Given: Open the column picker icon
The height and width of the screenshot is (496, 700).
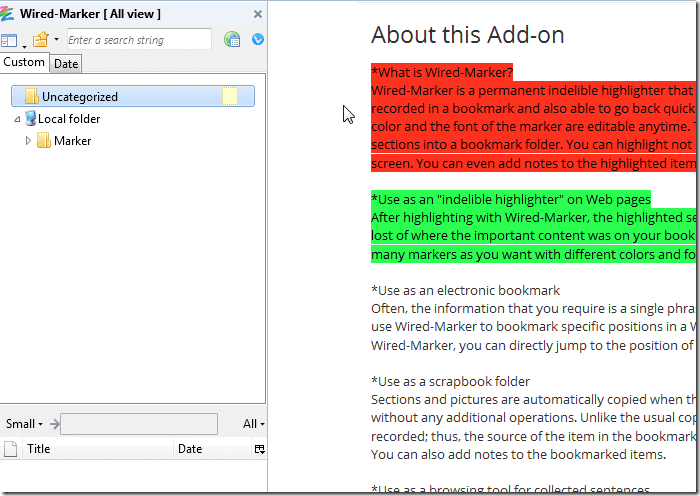Looking at the screenshot, I should [259, 449].
